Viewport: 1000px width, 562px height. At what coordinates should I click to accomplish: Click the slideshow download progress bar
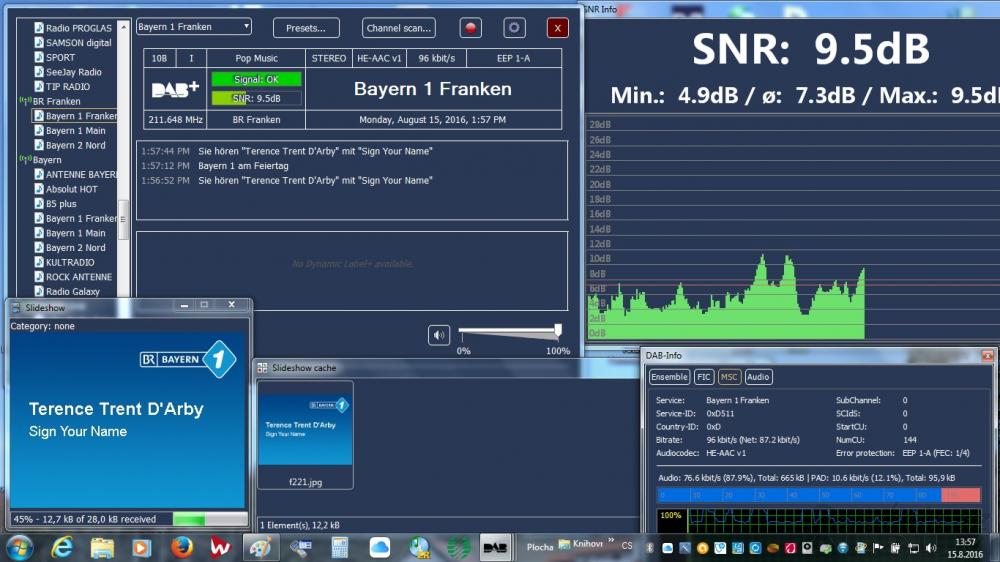(210, 519)
